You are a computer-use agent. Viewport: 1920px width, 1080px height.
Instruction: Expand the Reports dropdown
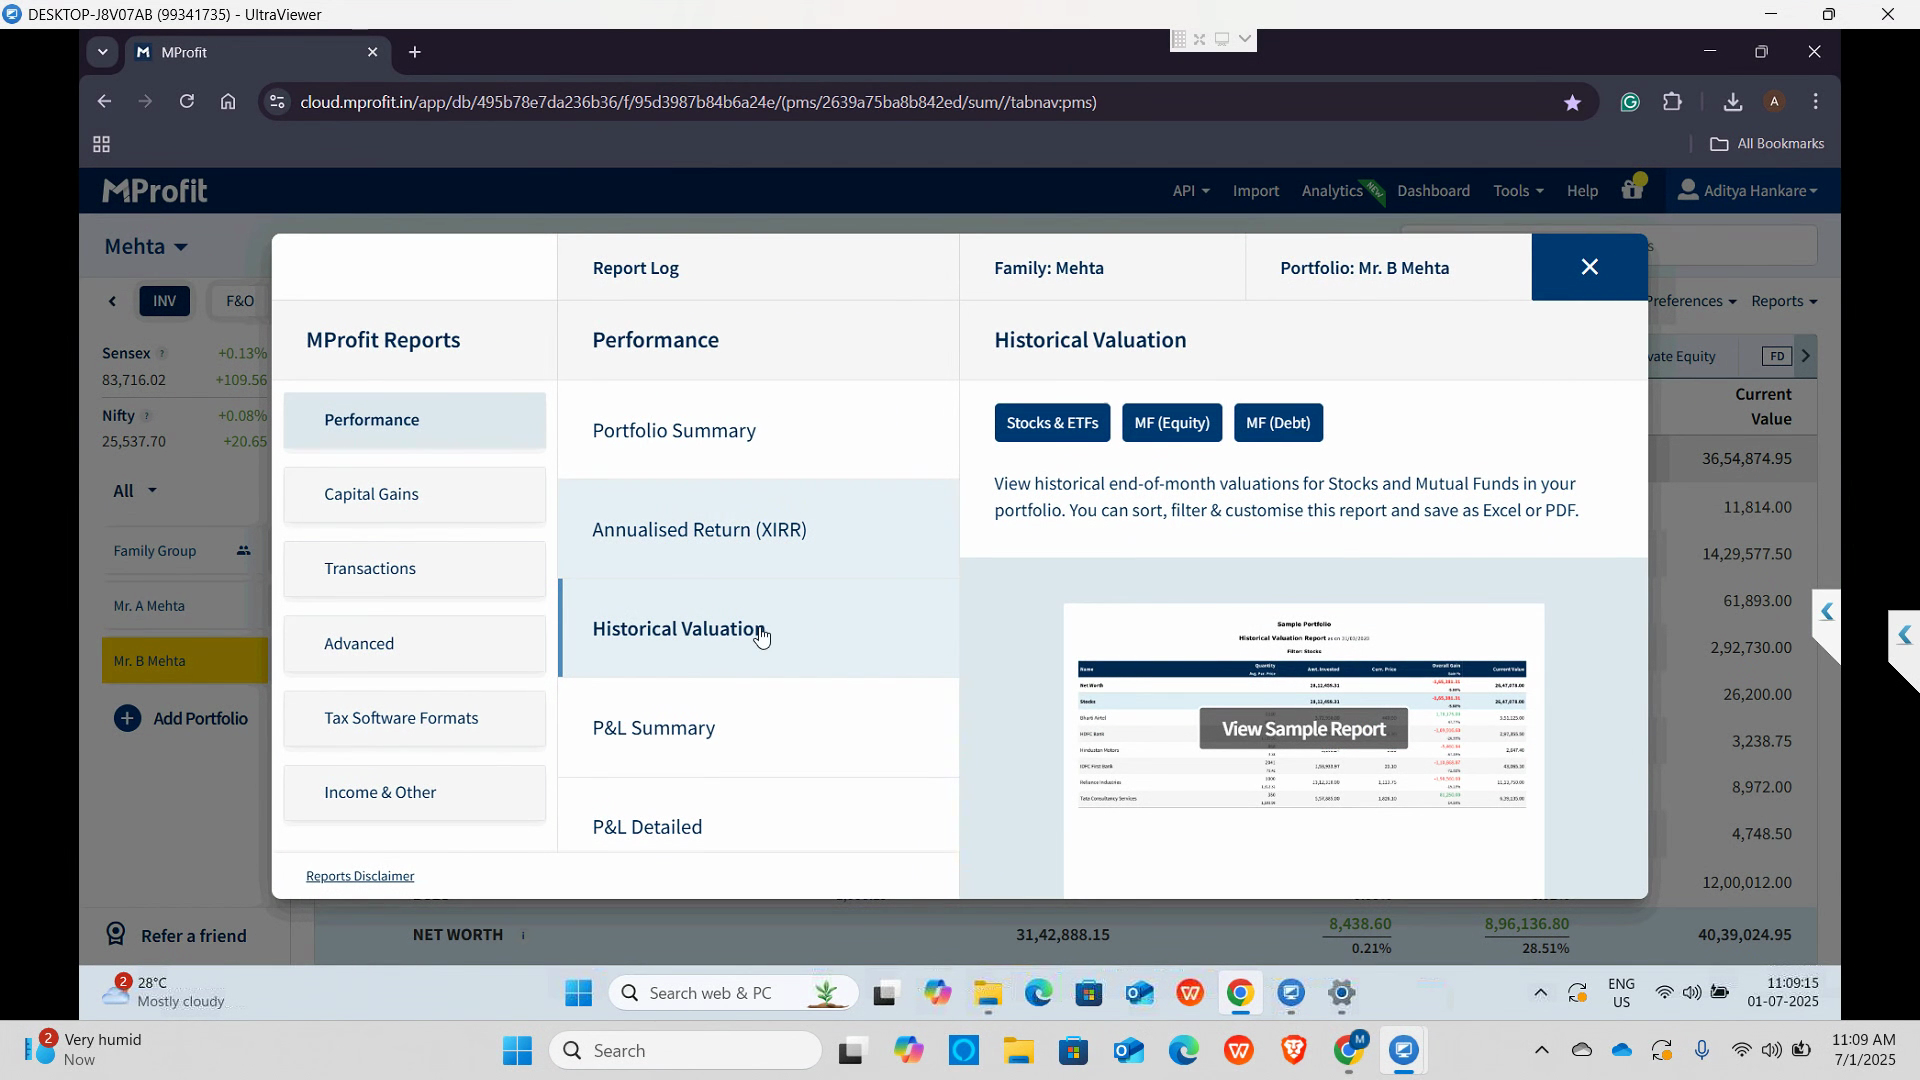1784,301
